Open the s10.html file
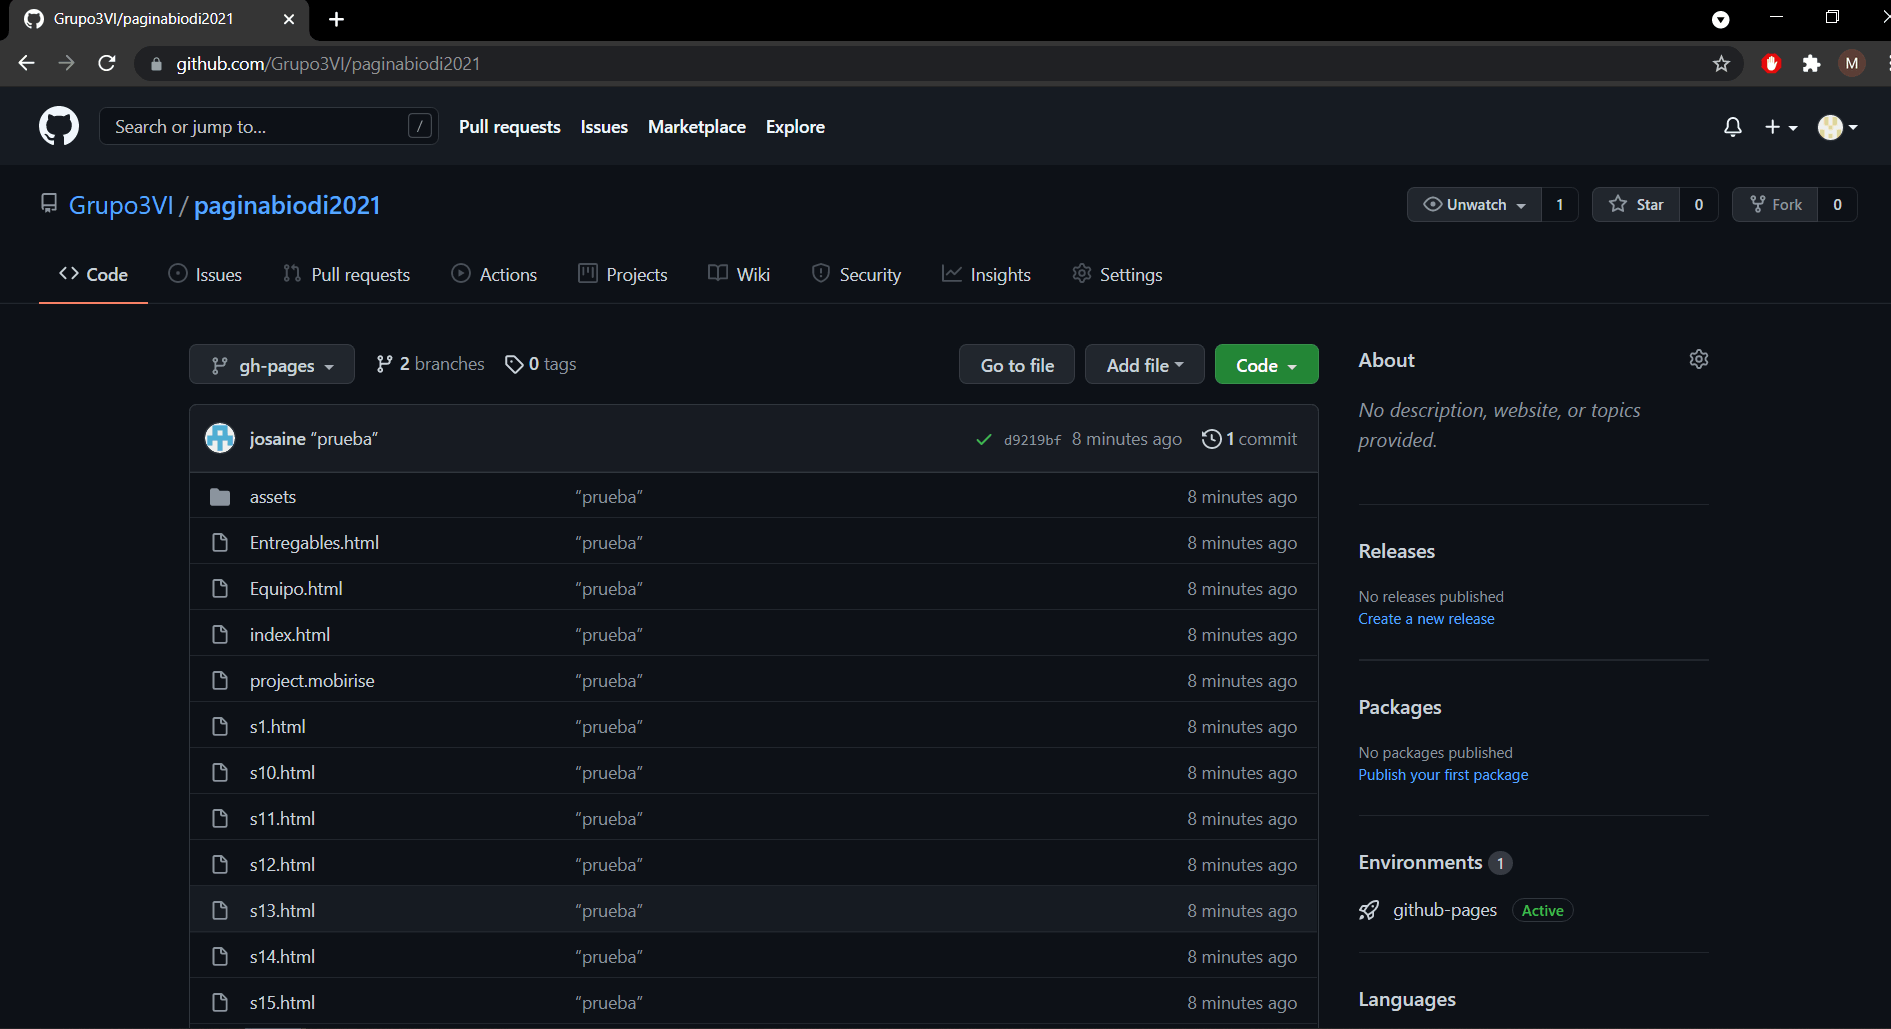Screen dimensions: 1891x1029 [282, 773]
